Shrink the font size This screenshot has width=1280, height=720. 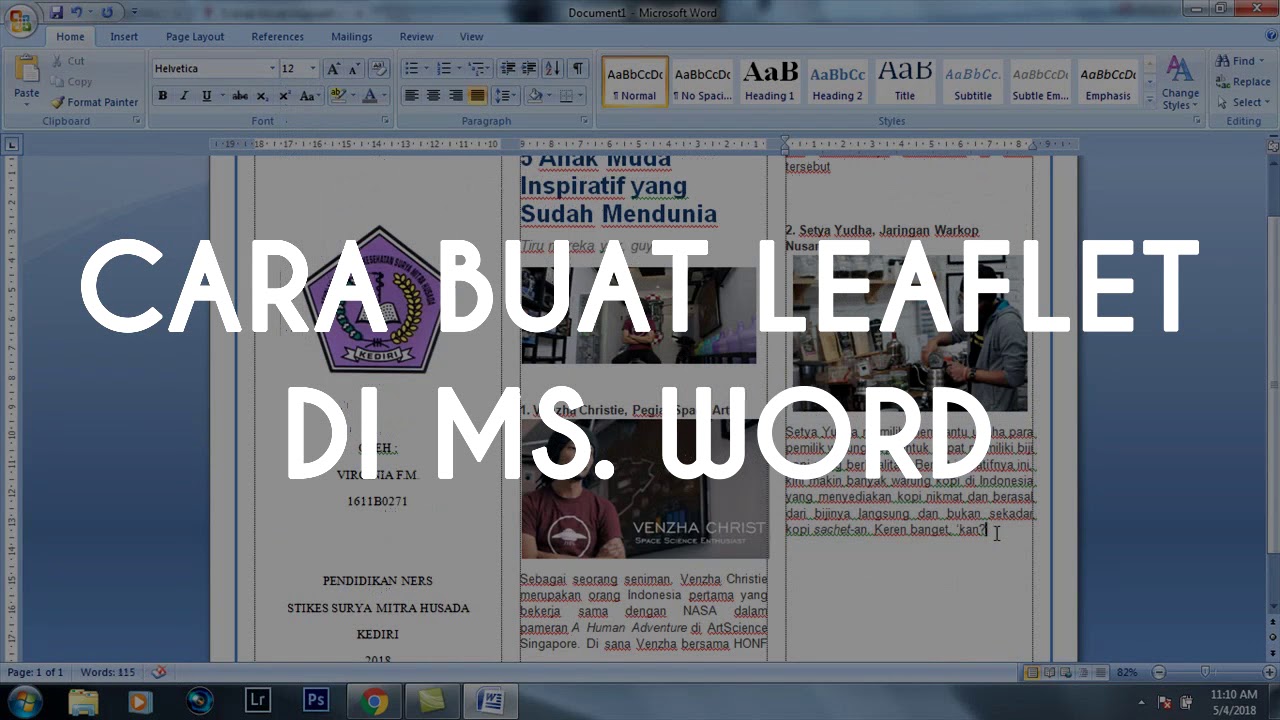355,69
